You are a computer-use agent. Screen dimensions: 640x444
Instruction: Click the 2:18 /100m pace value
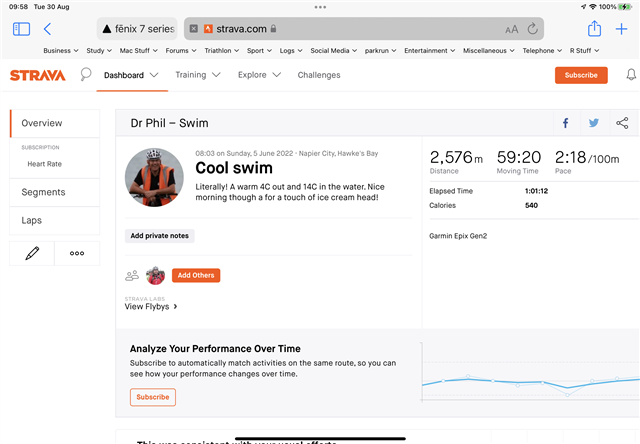point(587,157)
